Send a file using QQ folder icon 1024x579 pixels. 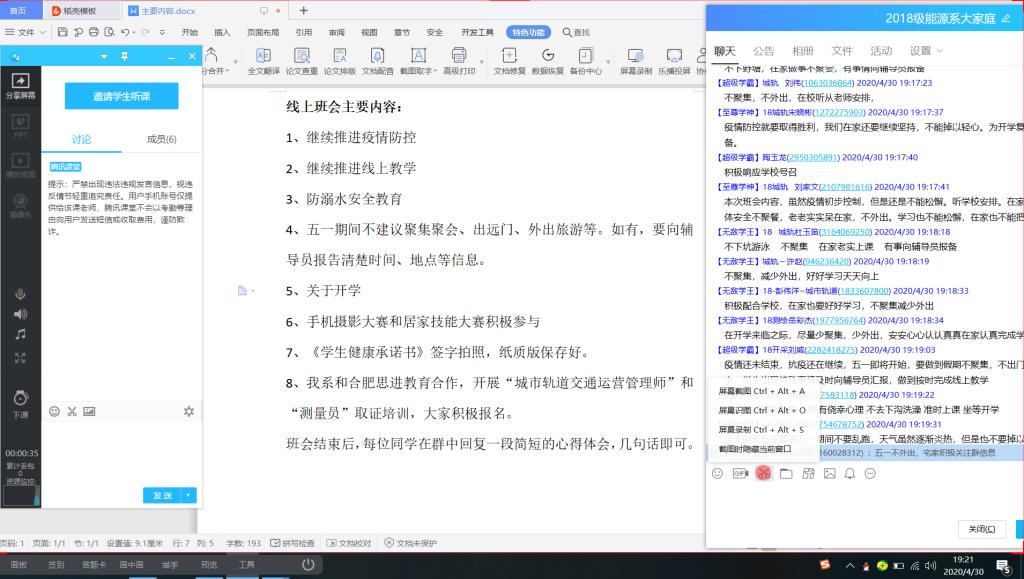[x=786, y=473]
